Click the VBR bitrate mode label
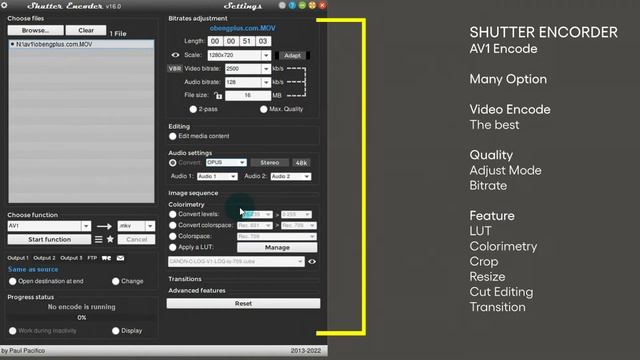 (175, 69)
